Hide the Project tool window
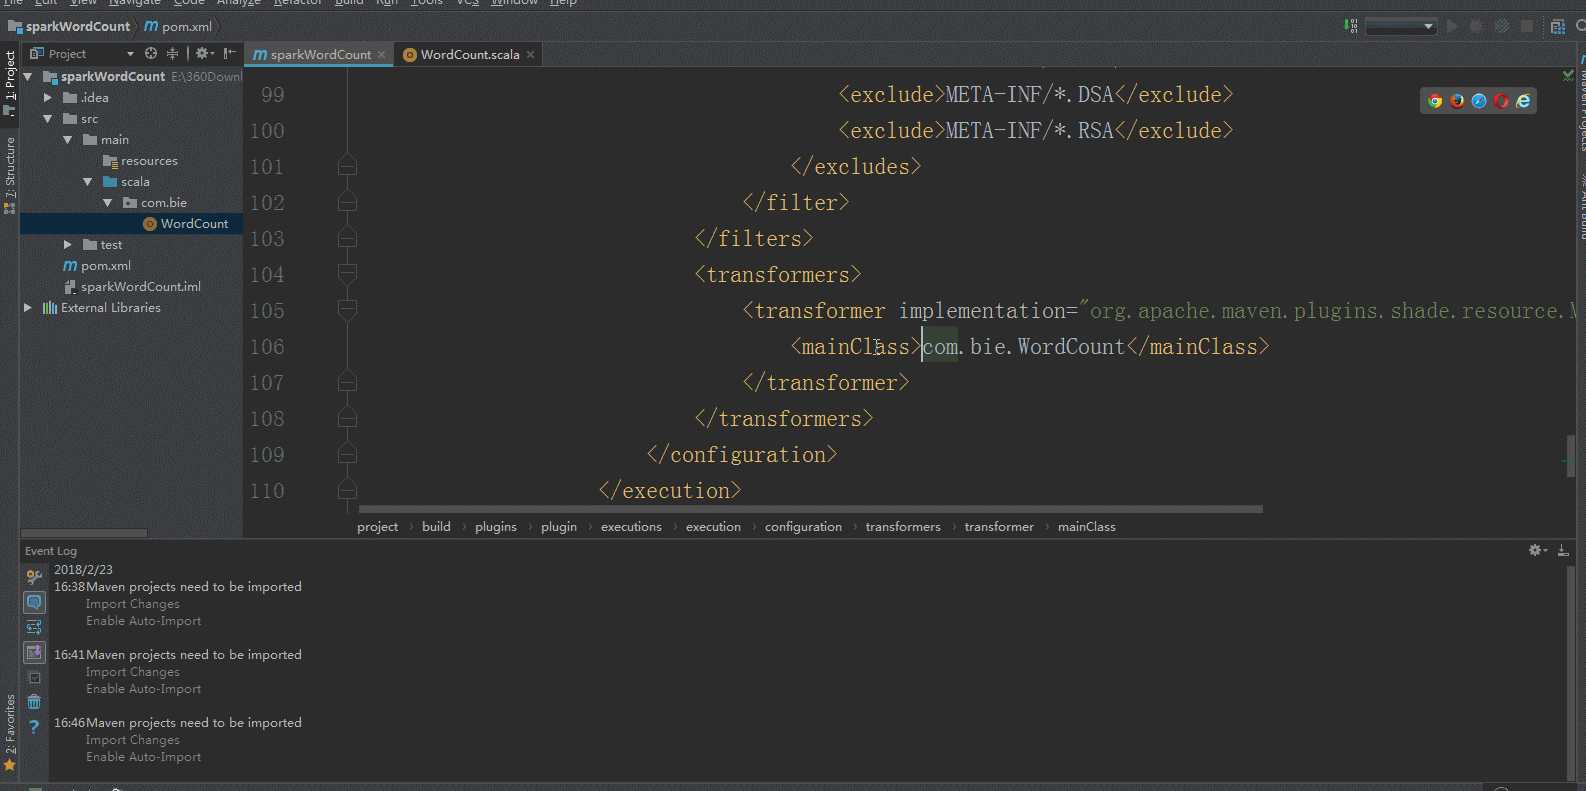The width and height of the screenshot is (1586, 791). pyautogui.click(x=230, y=54)
